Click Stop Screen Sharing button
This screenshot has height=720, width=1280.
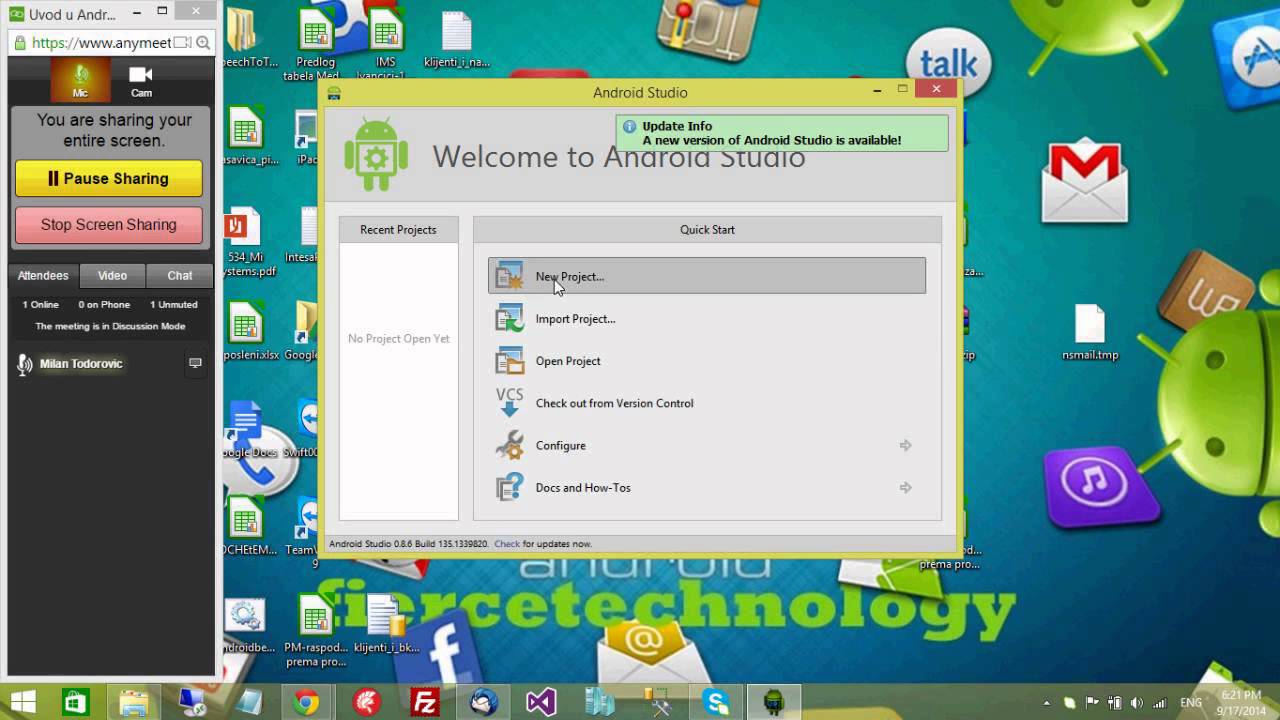pos(109,225)
